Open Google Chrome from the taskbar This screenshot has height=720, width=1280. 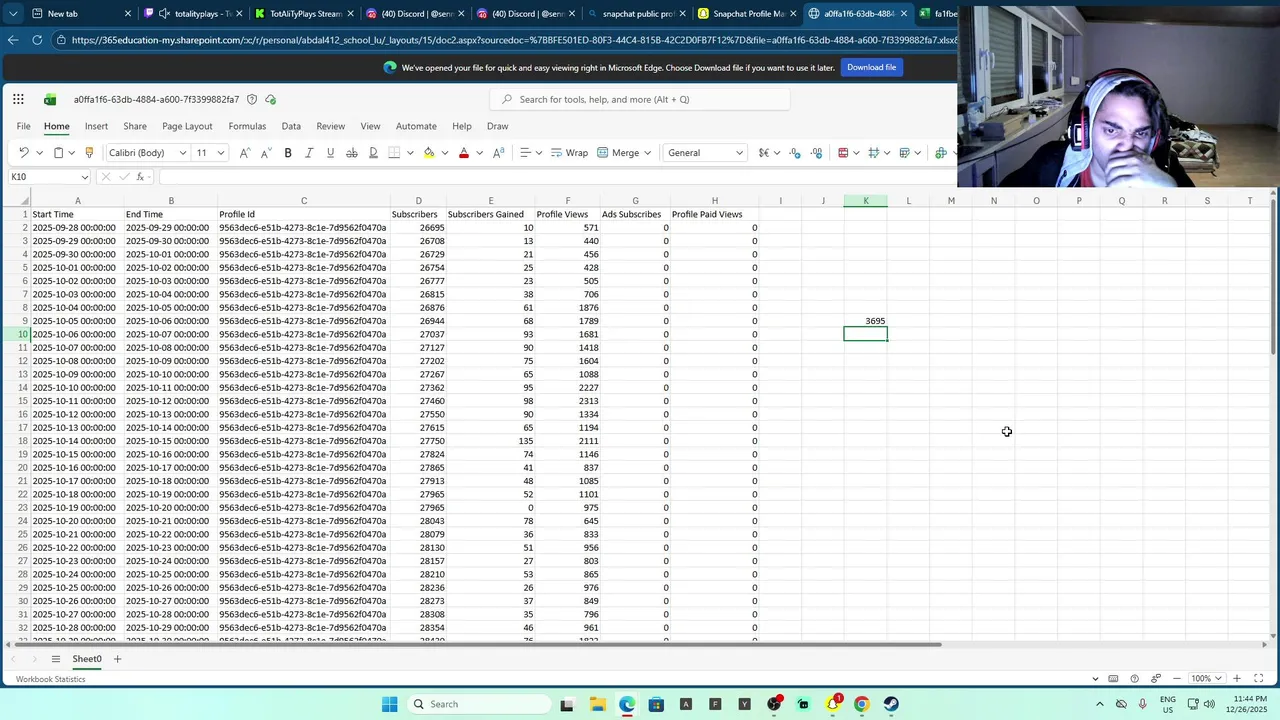(x=861, y=704)
